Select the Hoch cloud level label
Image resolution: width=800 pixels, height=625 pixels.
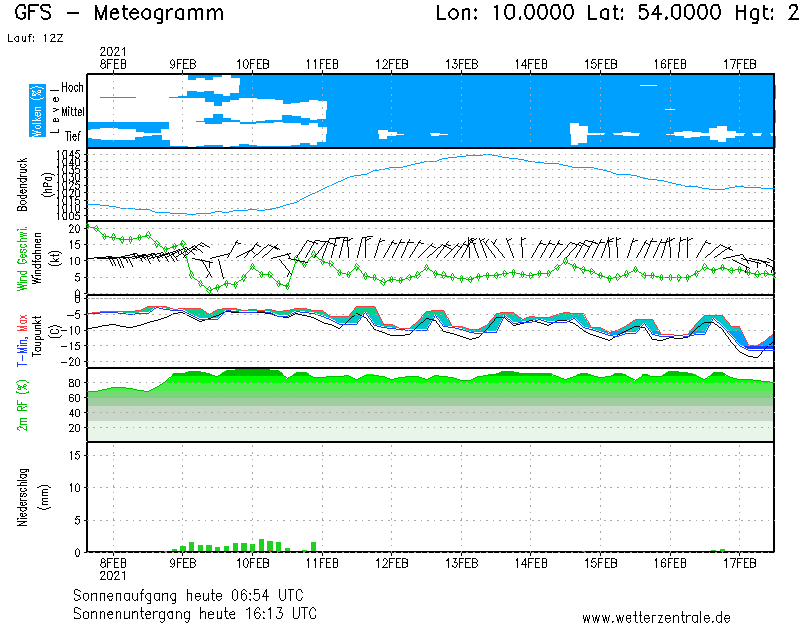(72, 88)
